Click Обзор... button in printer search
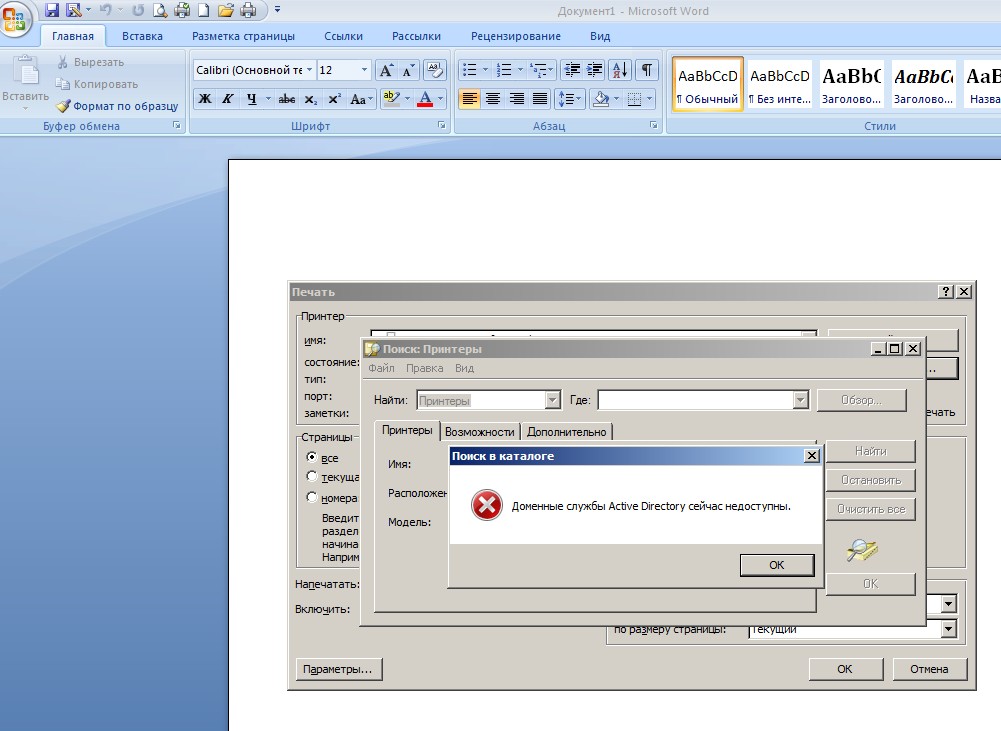Screen dimensions: 1001x731 pyautogui.click(x=862, y=400)
